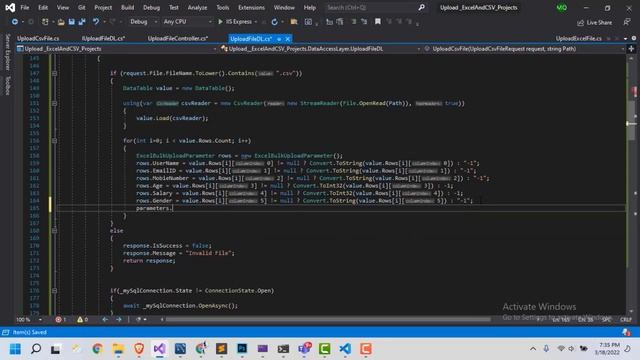The width and height of the screenshot is (640, 360).
Task: Click the error count indicator in status strip
Action: pos(61,320)
